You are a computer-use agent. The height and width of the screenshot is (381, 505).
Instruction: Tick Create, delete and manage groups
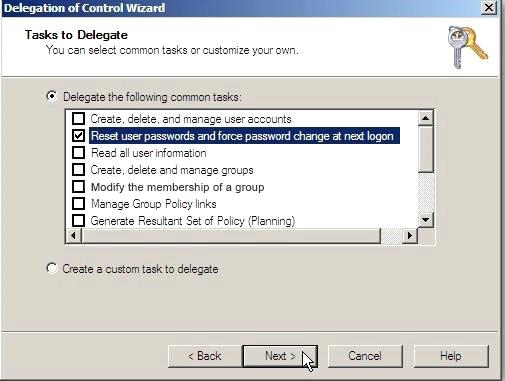(78, 169)
